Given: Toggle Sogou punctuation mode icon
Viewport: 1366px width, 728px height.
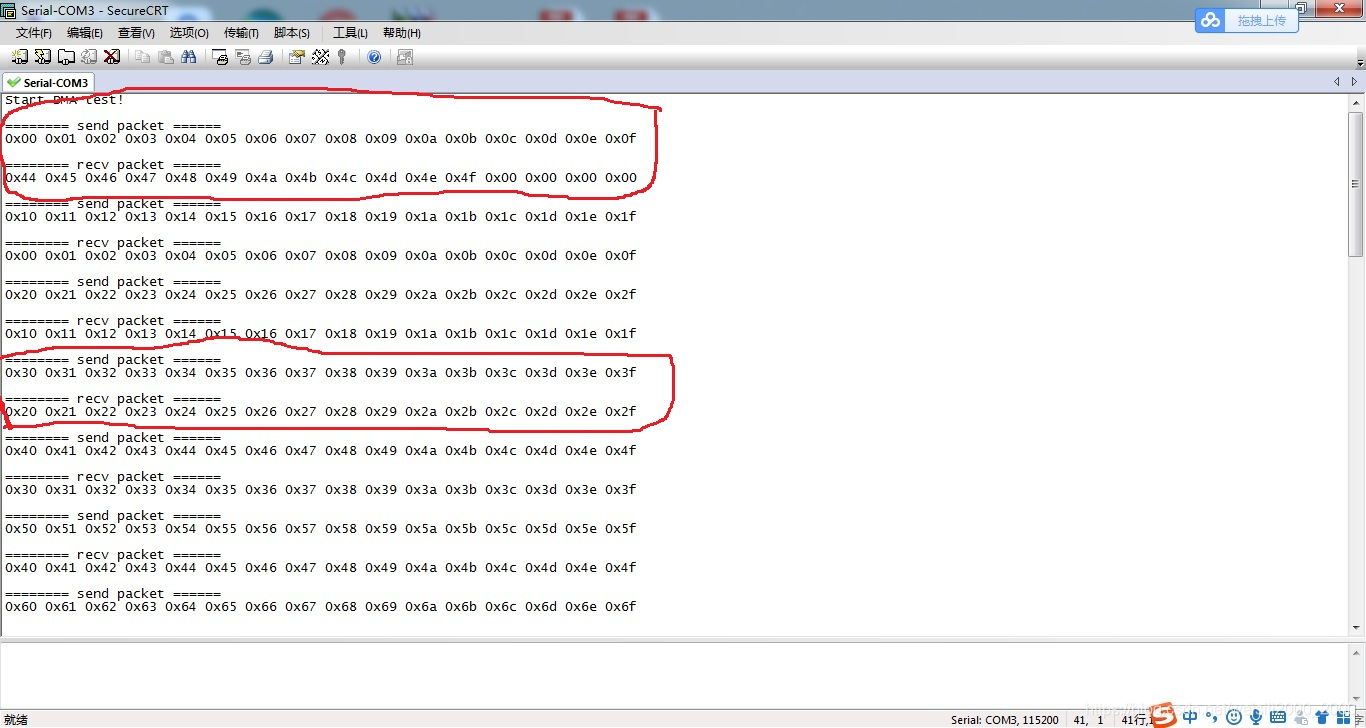Looking at the screenshot, I should click(1211, 717).
